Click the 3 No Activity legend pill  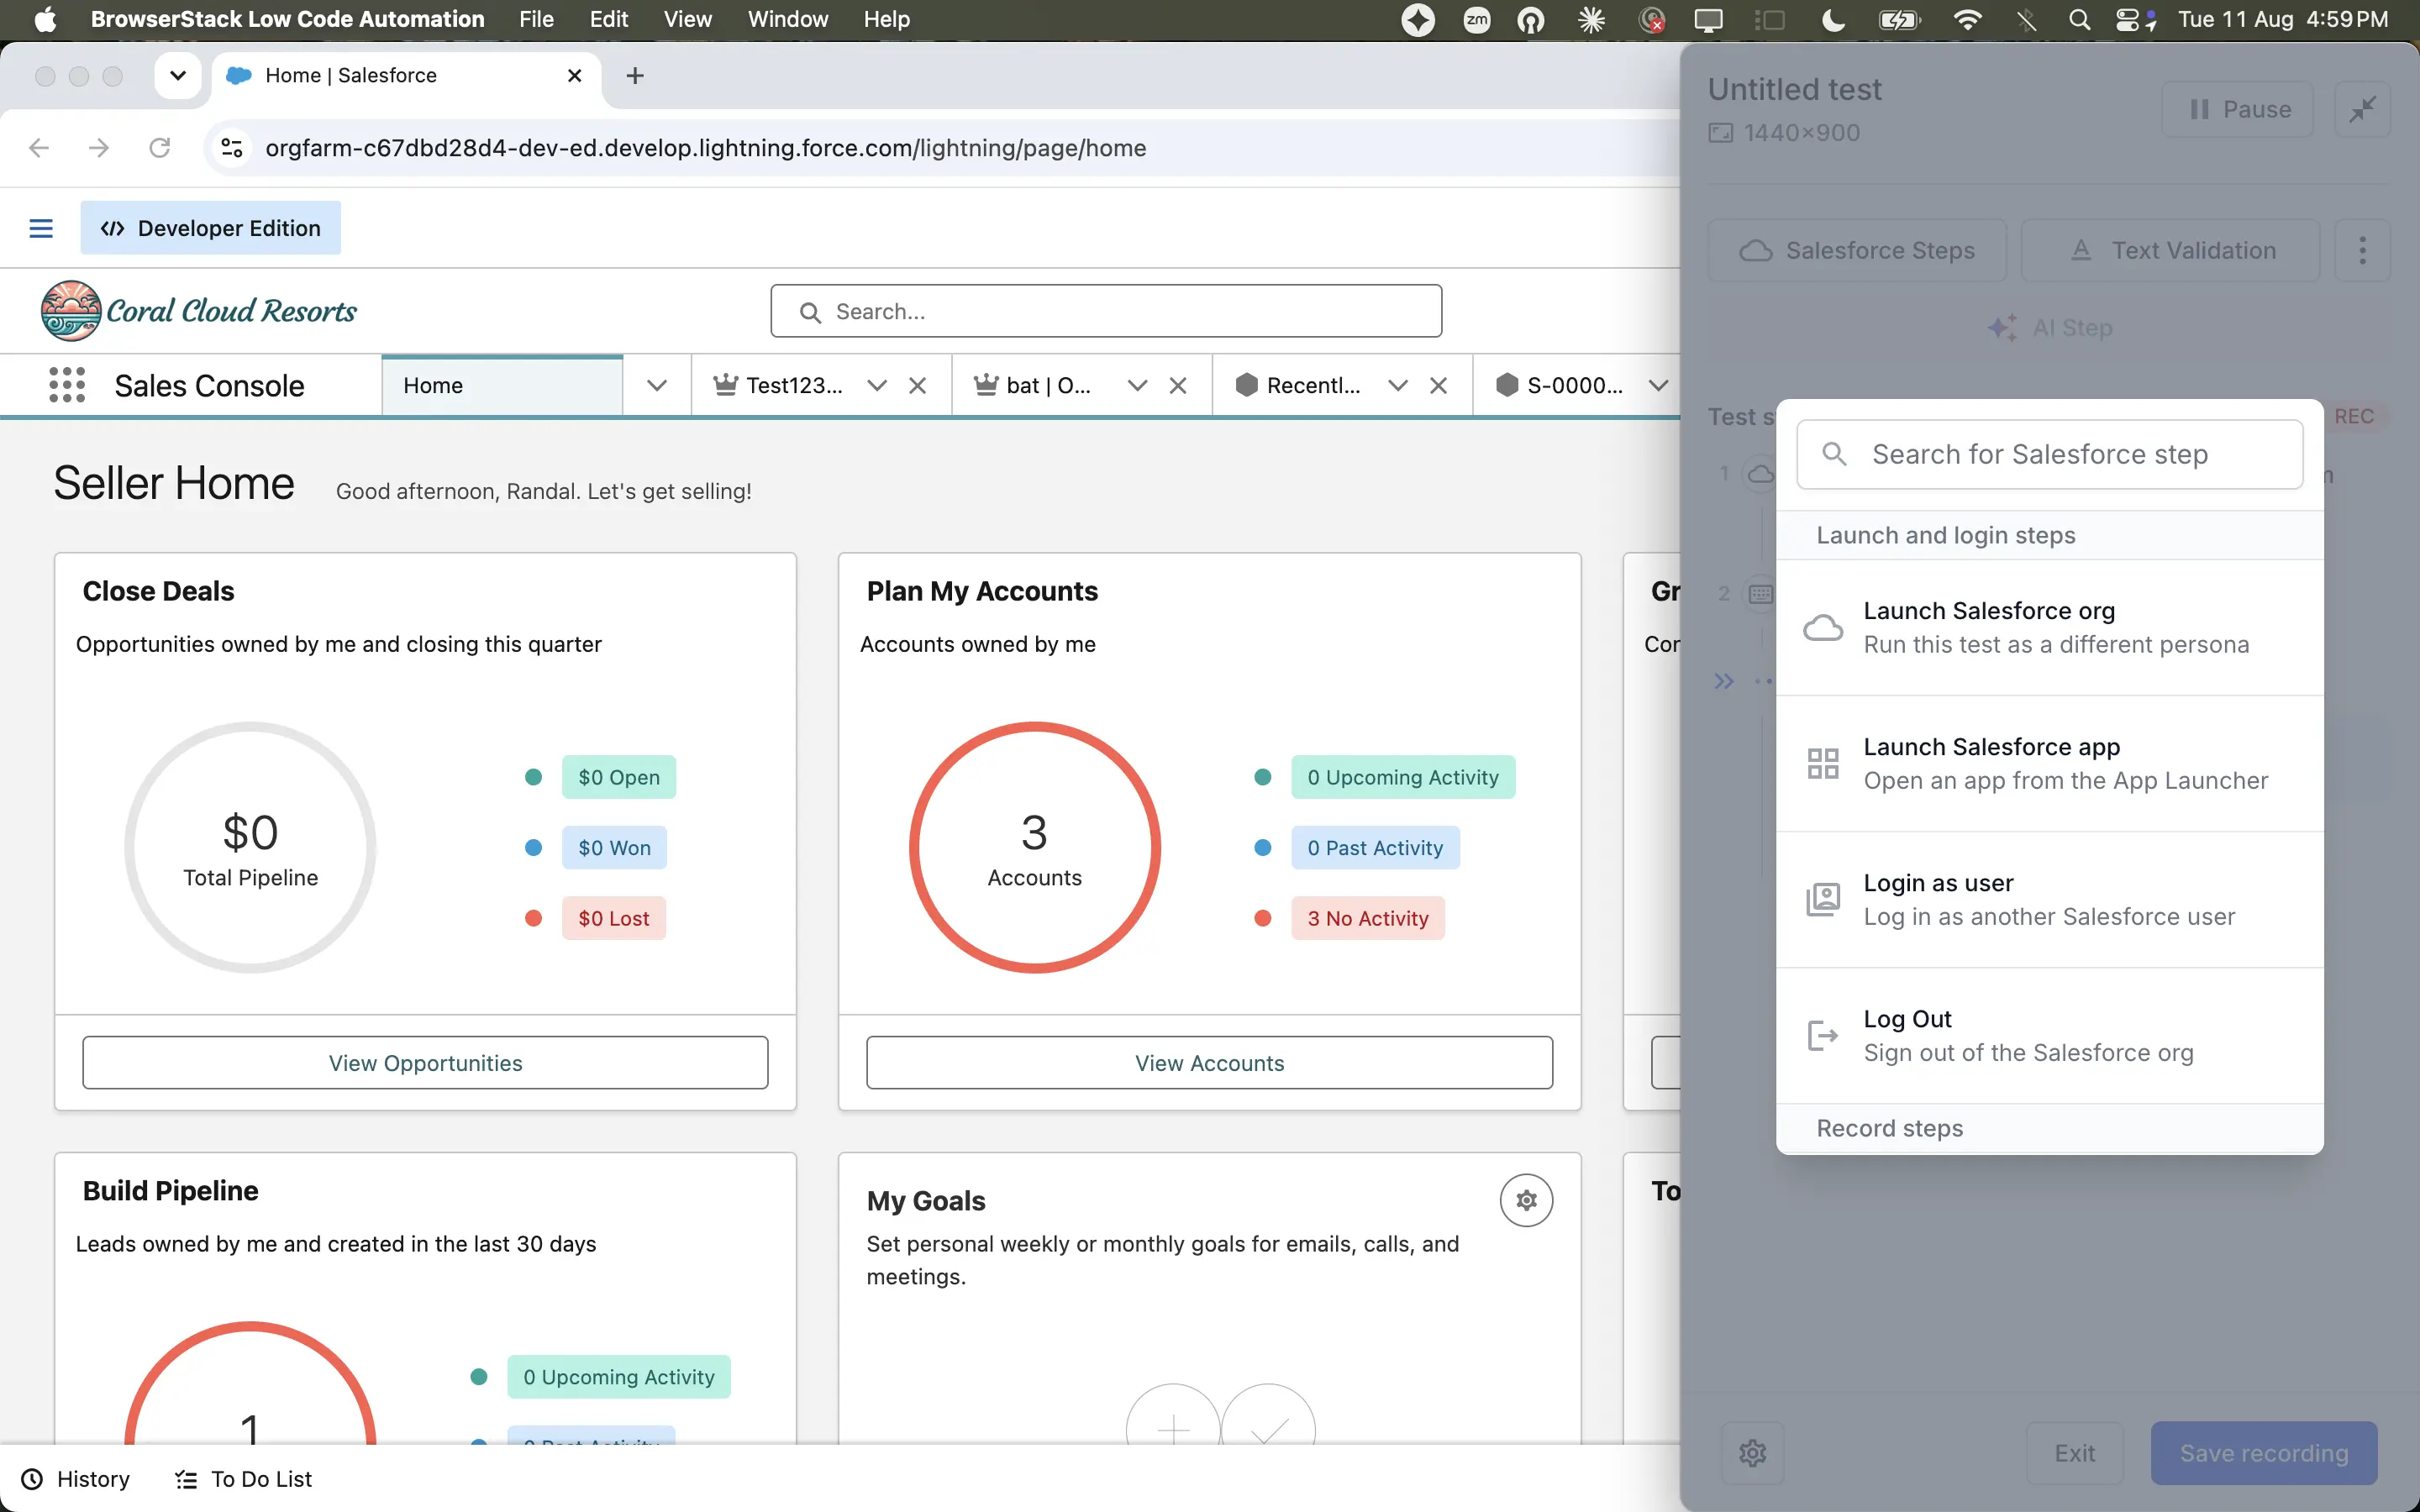[1368, 918]
